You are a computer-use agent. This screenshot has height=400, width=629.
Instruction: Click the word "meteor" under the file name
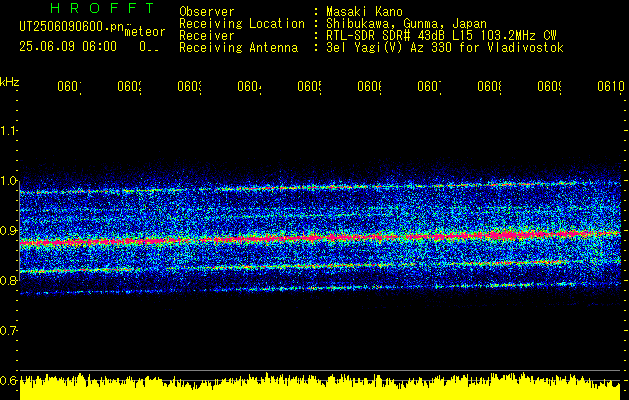point(145,32)
